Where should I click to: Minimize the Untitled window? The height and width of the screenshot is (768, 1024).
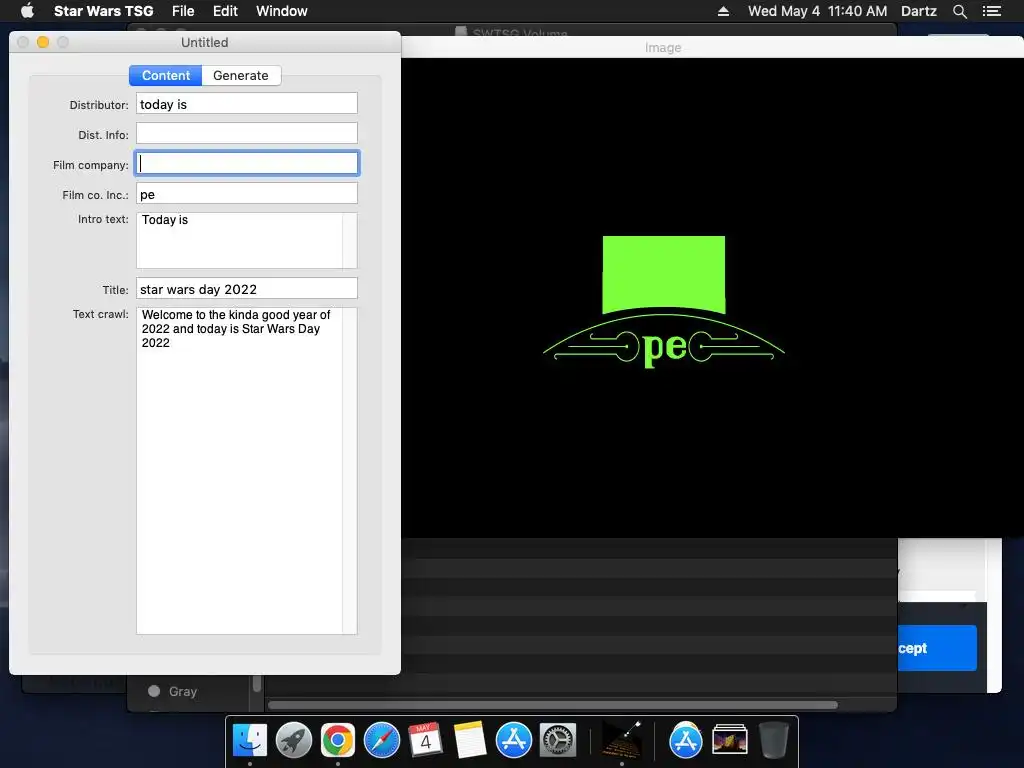coord(42,42)
